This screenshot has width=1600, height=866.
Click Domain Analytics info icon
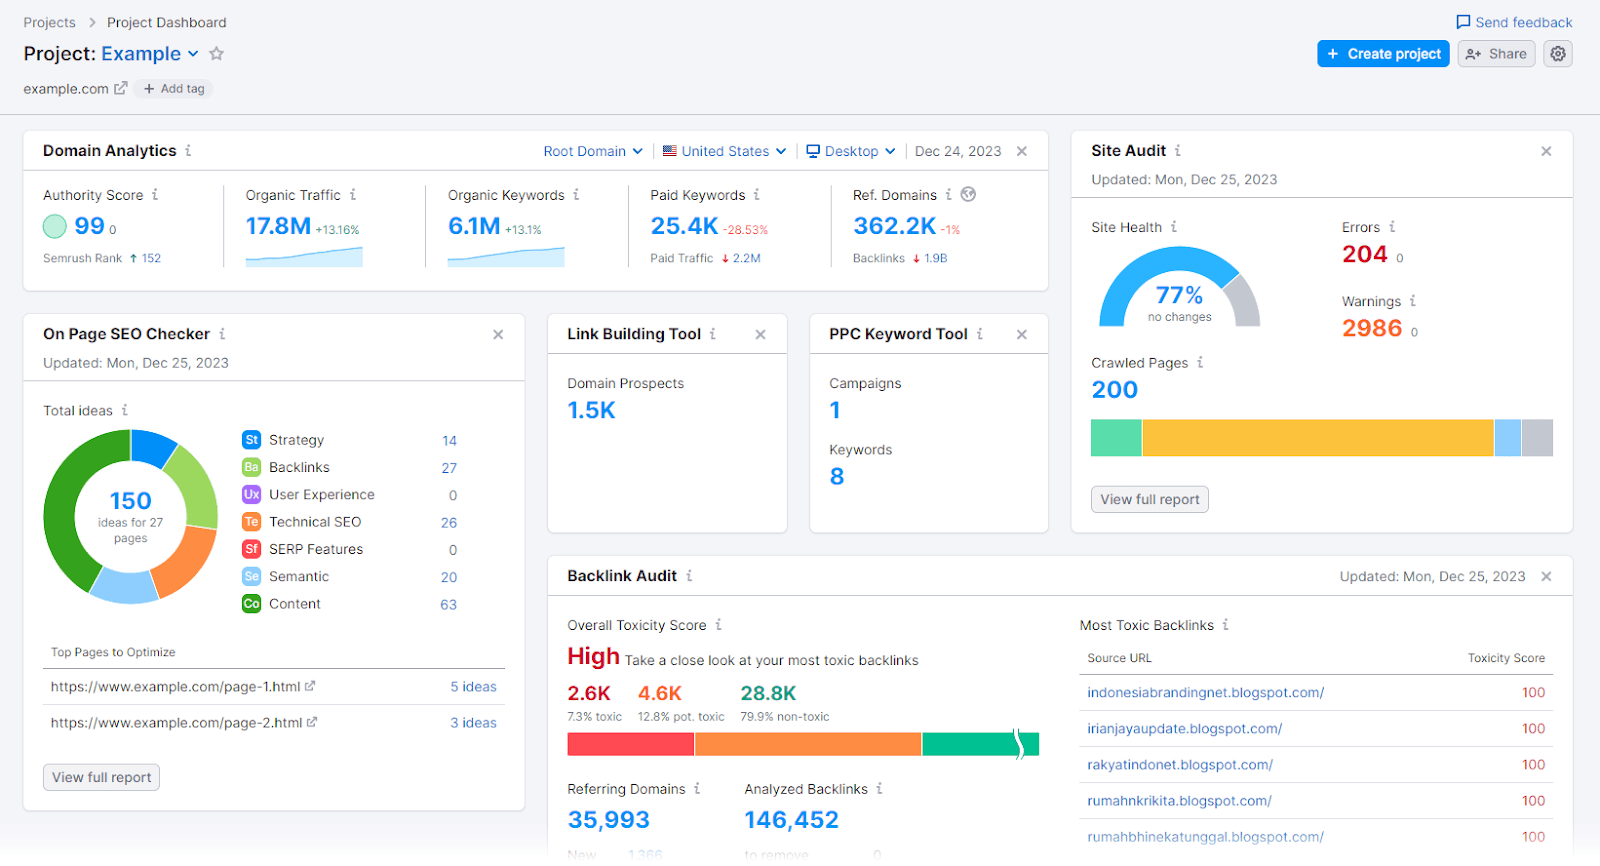[188, 151]
